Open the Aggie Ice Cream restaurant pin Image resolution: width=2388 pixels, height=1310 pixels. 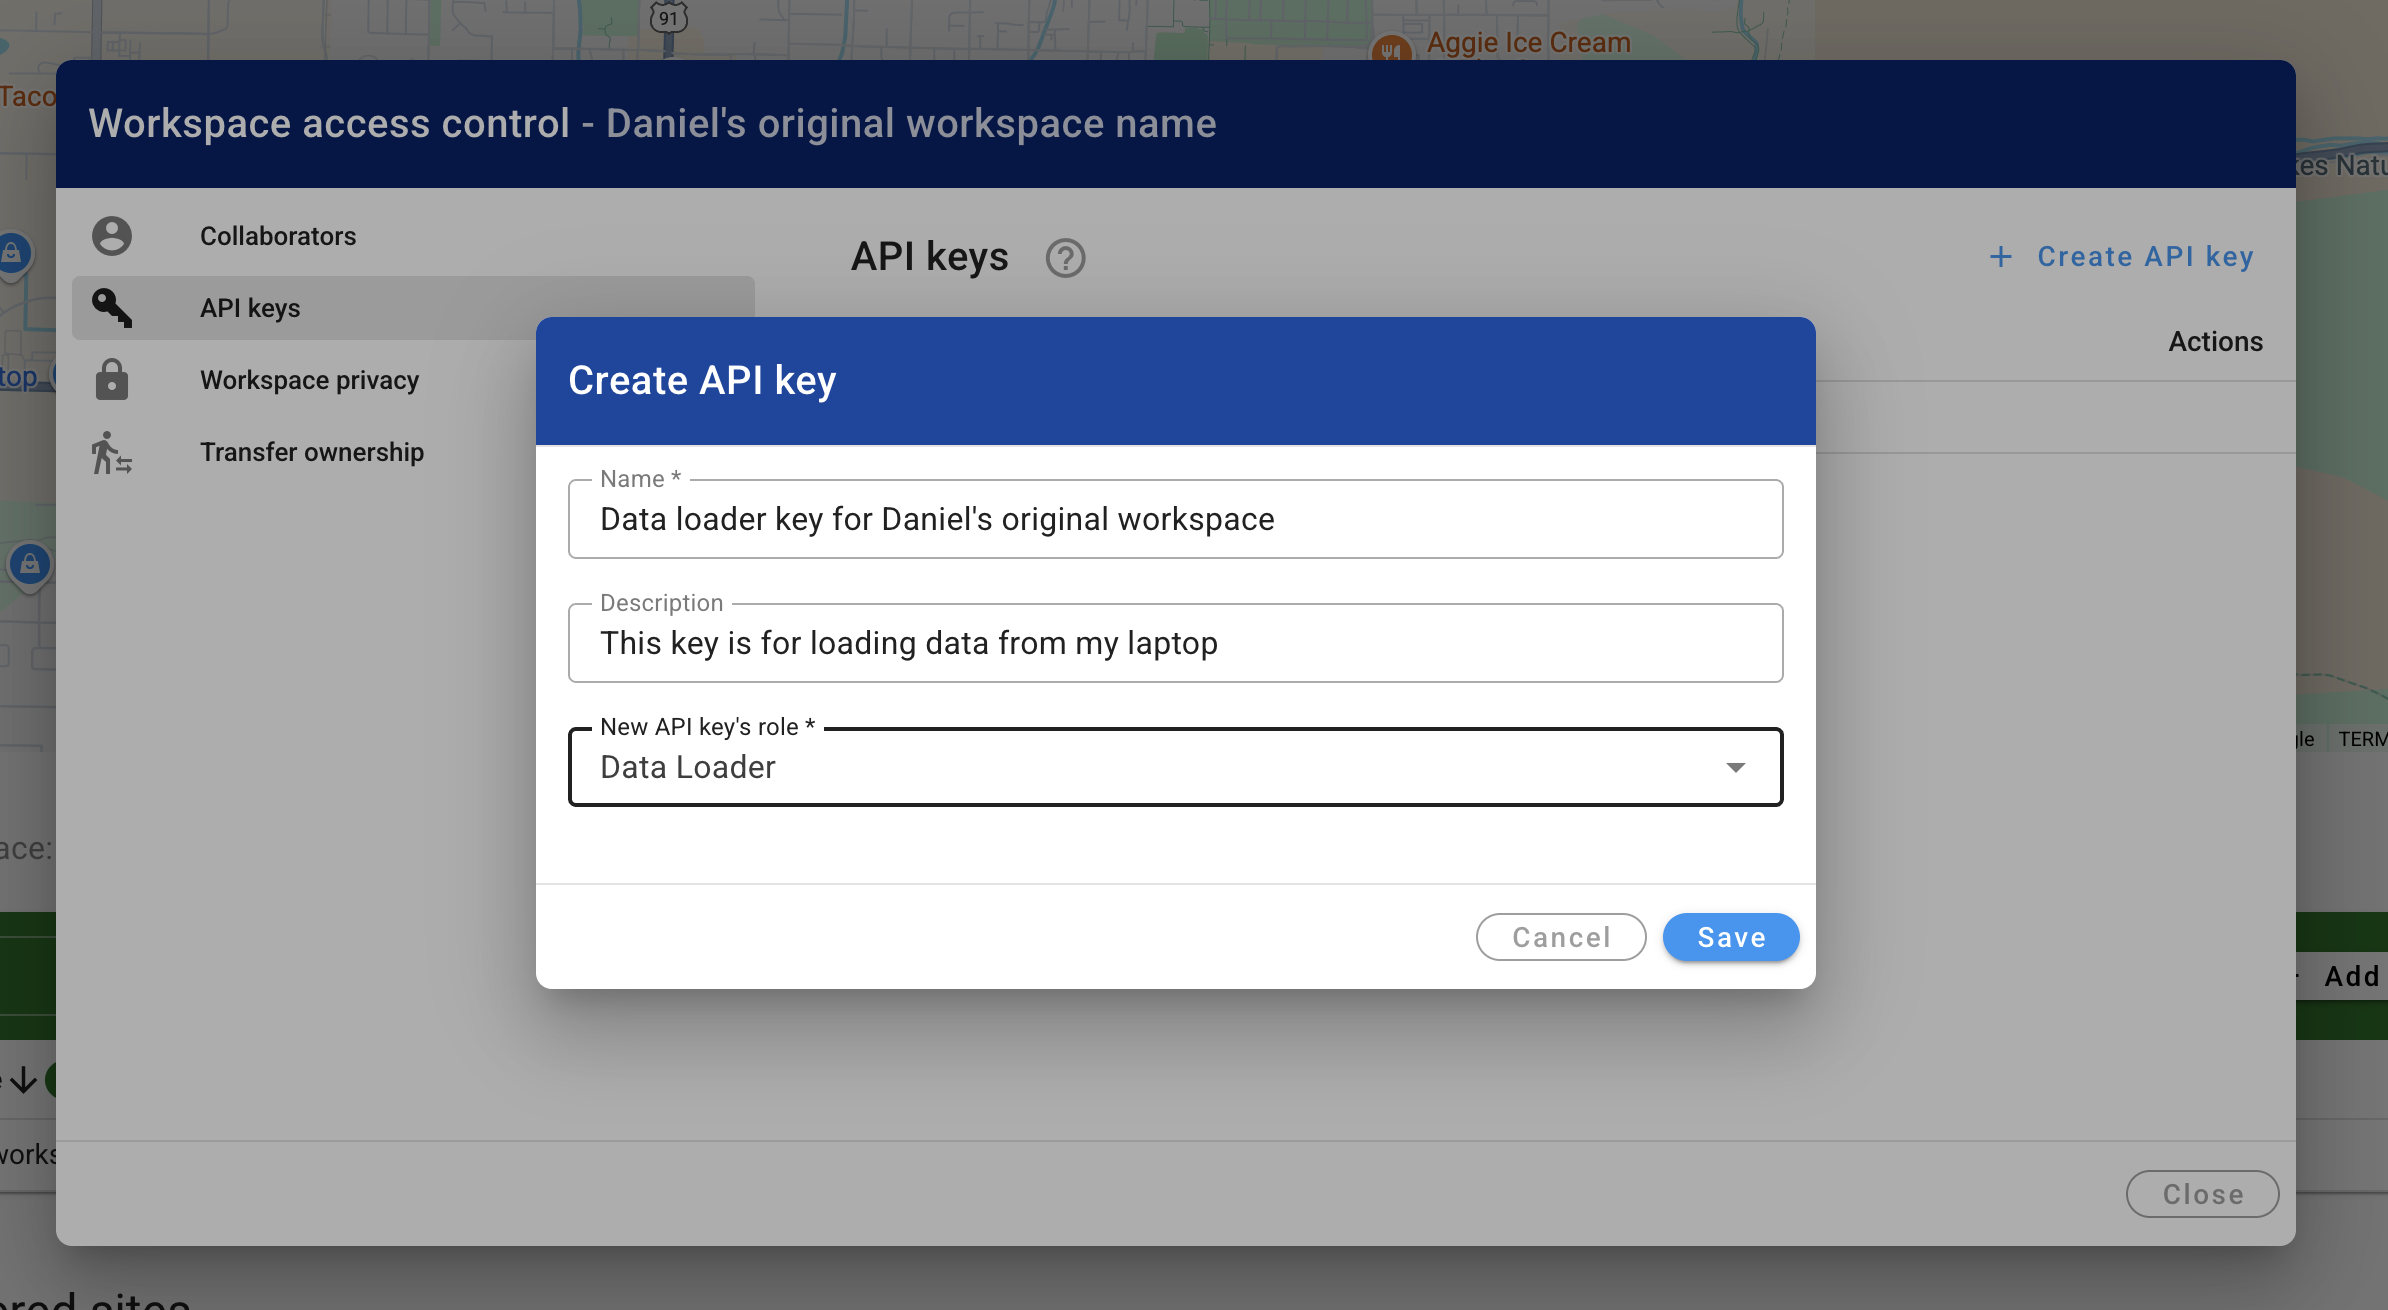pyautogui.click(x=1391, y=50)
